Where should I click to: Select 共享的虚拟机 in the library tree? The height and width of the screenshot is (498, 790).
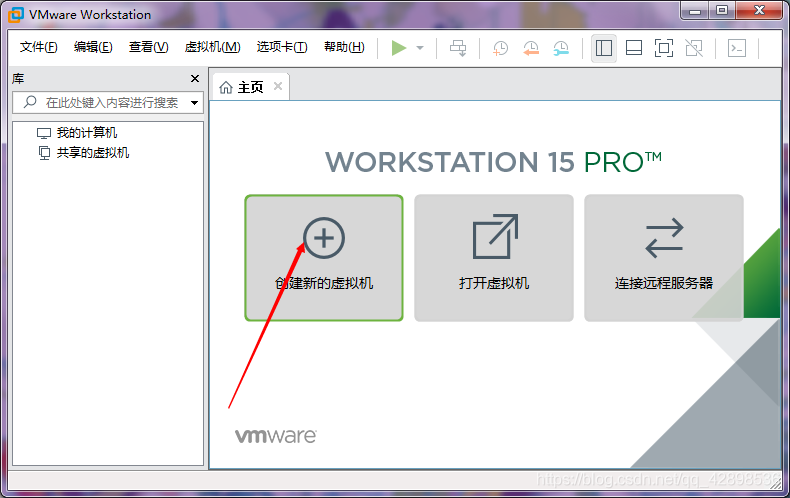83,153
